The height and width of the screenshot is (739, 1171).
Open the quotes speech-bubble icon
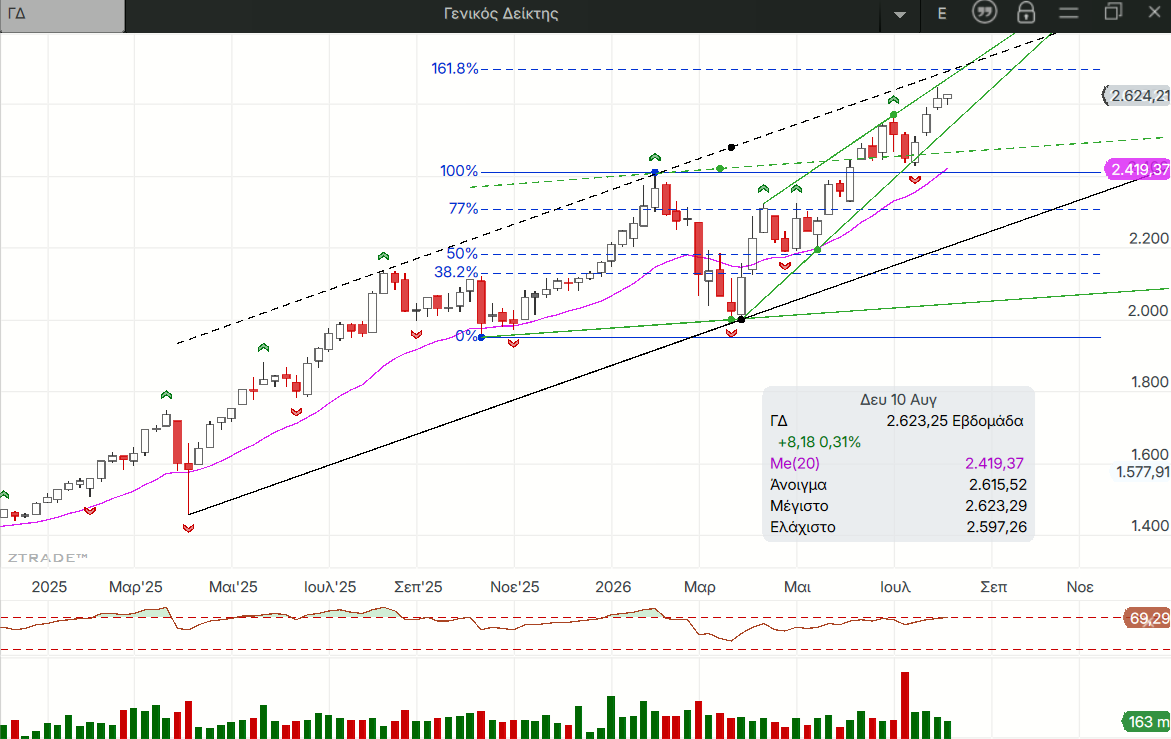click(984, 13)
